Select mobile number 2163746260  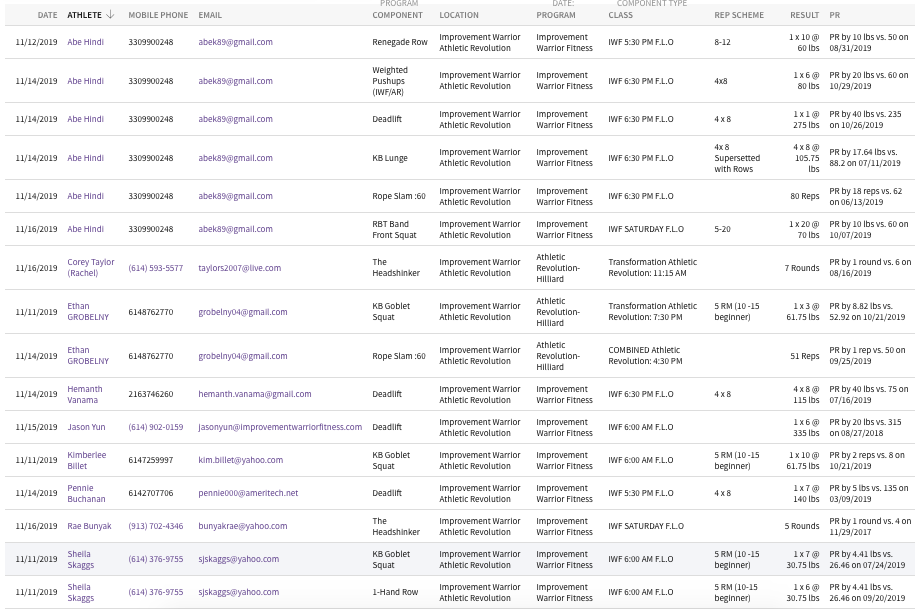(151, 394)
